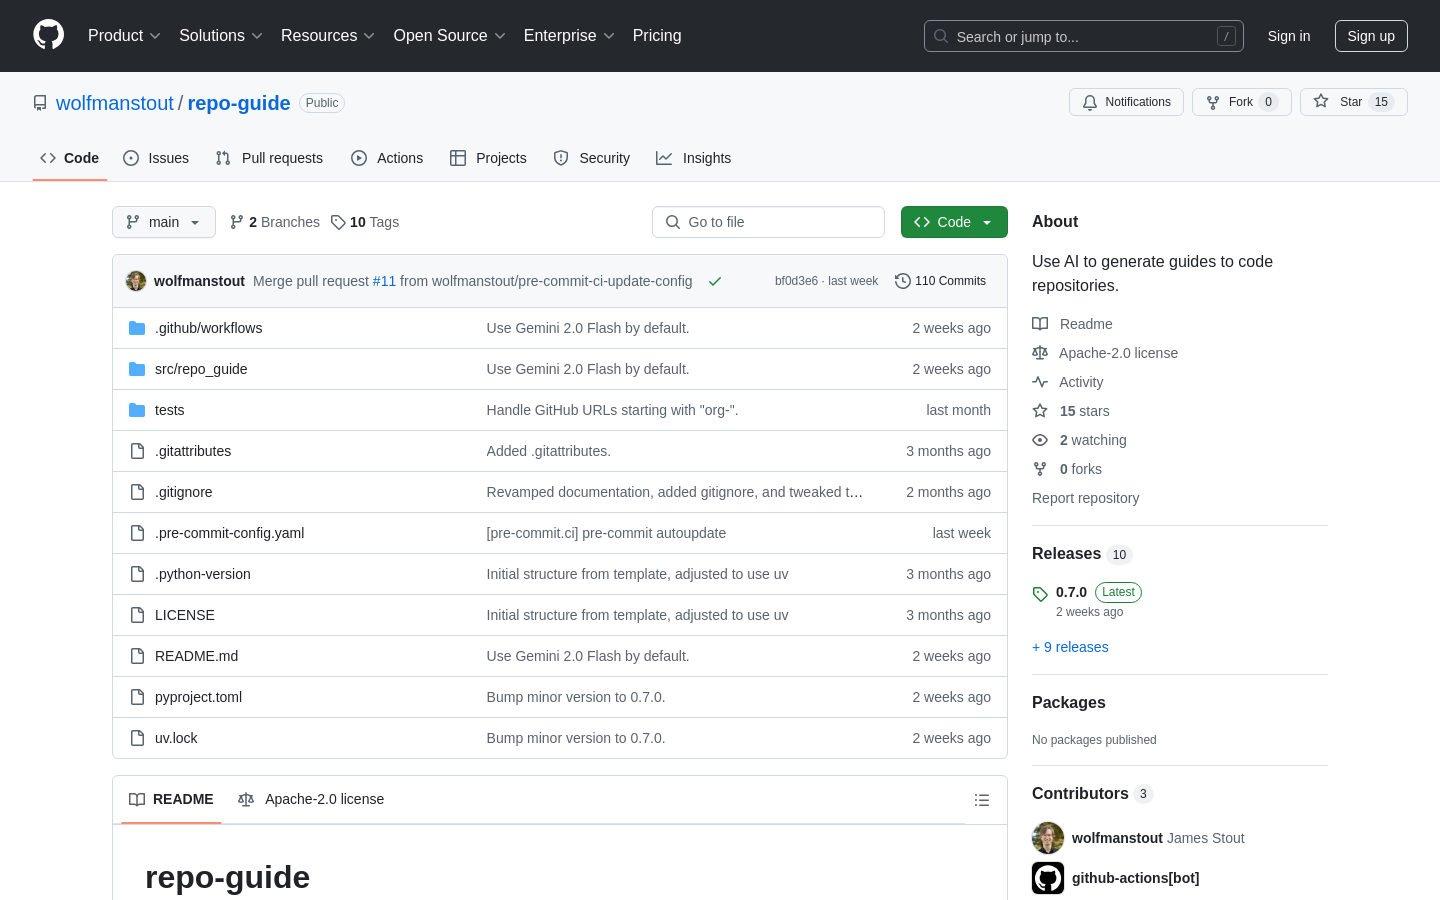
Task: Expand the Open Source menu
Action: (450, 36)
